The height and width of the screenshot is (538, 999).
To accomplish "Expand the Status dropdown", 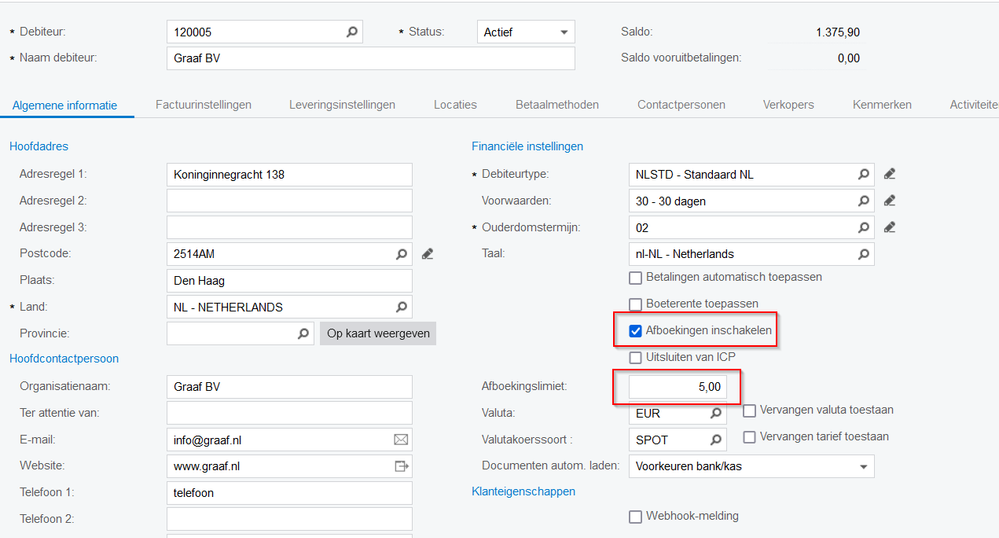I will [526, 32].
